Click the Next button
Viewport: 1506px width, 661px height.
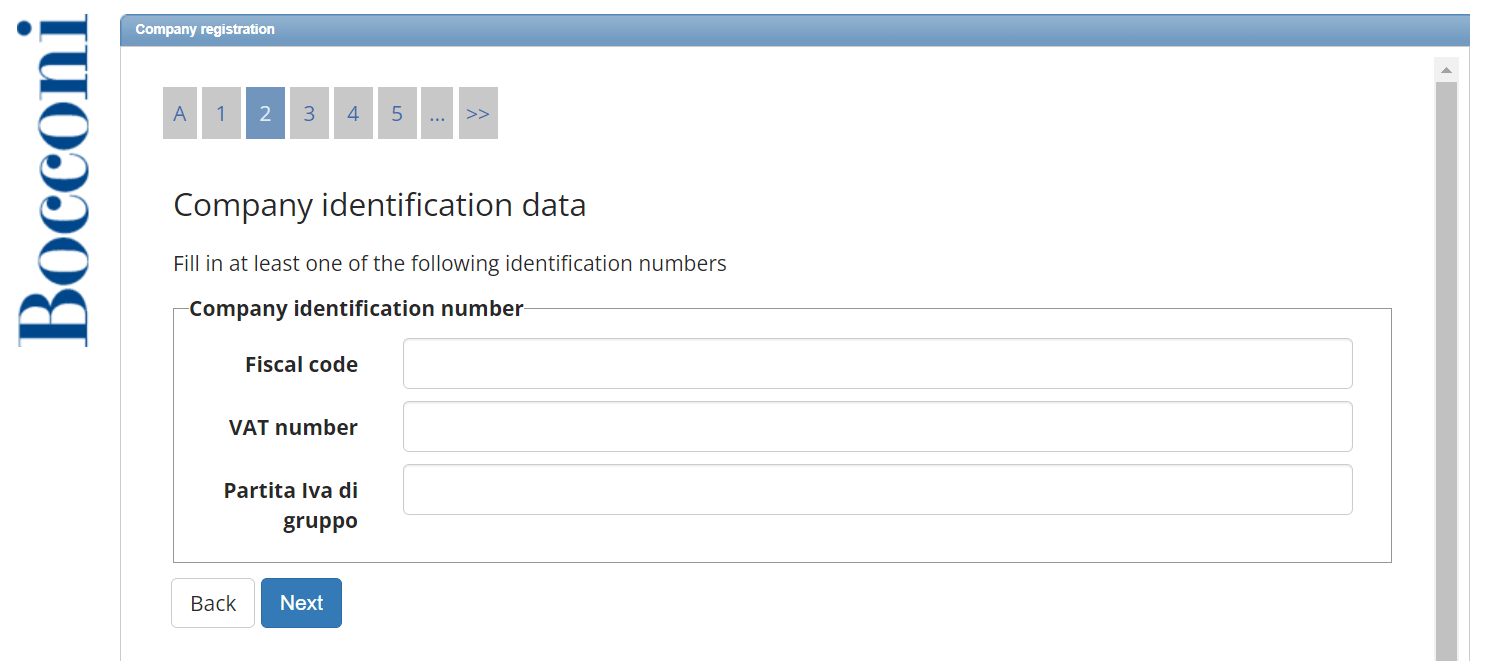coord(301,602)
